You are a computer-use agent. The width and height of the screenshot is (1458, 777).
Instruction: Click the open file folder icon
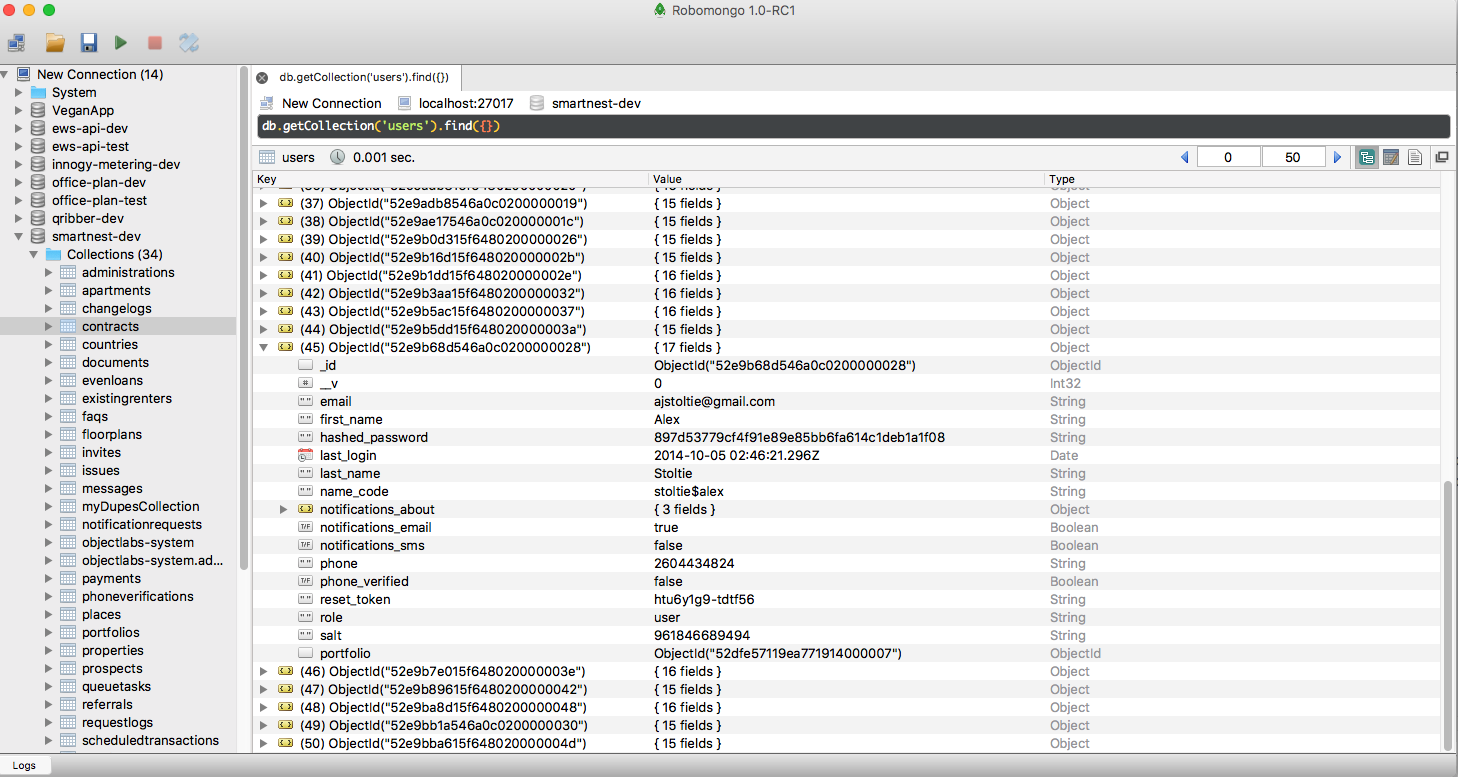coord(55,43)
